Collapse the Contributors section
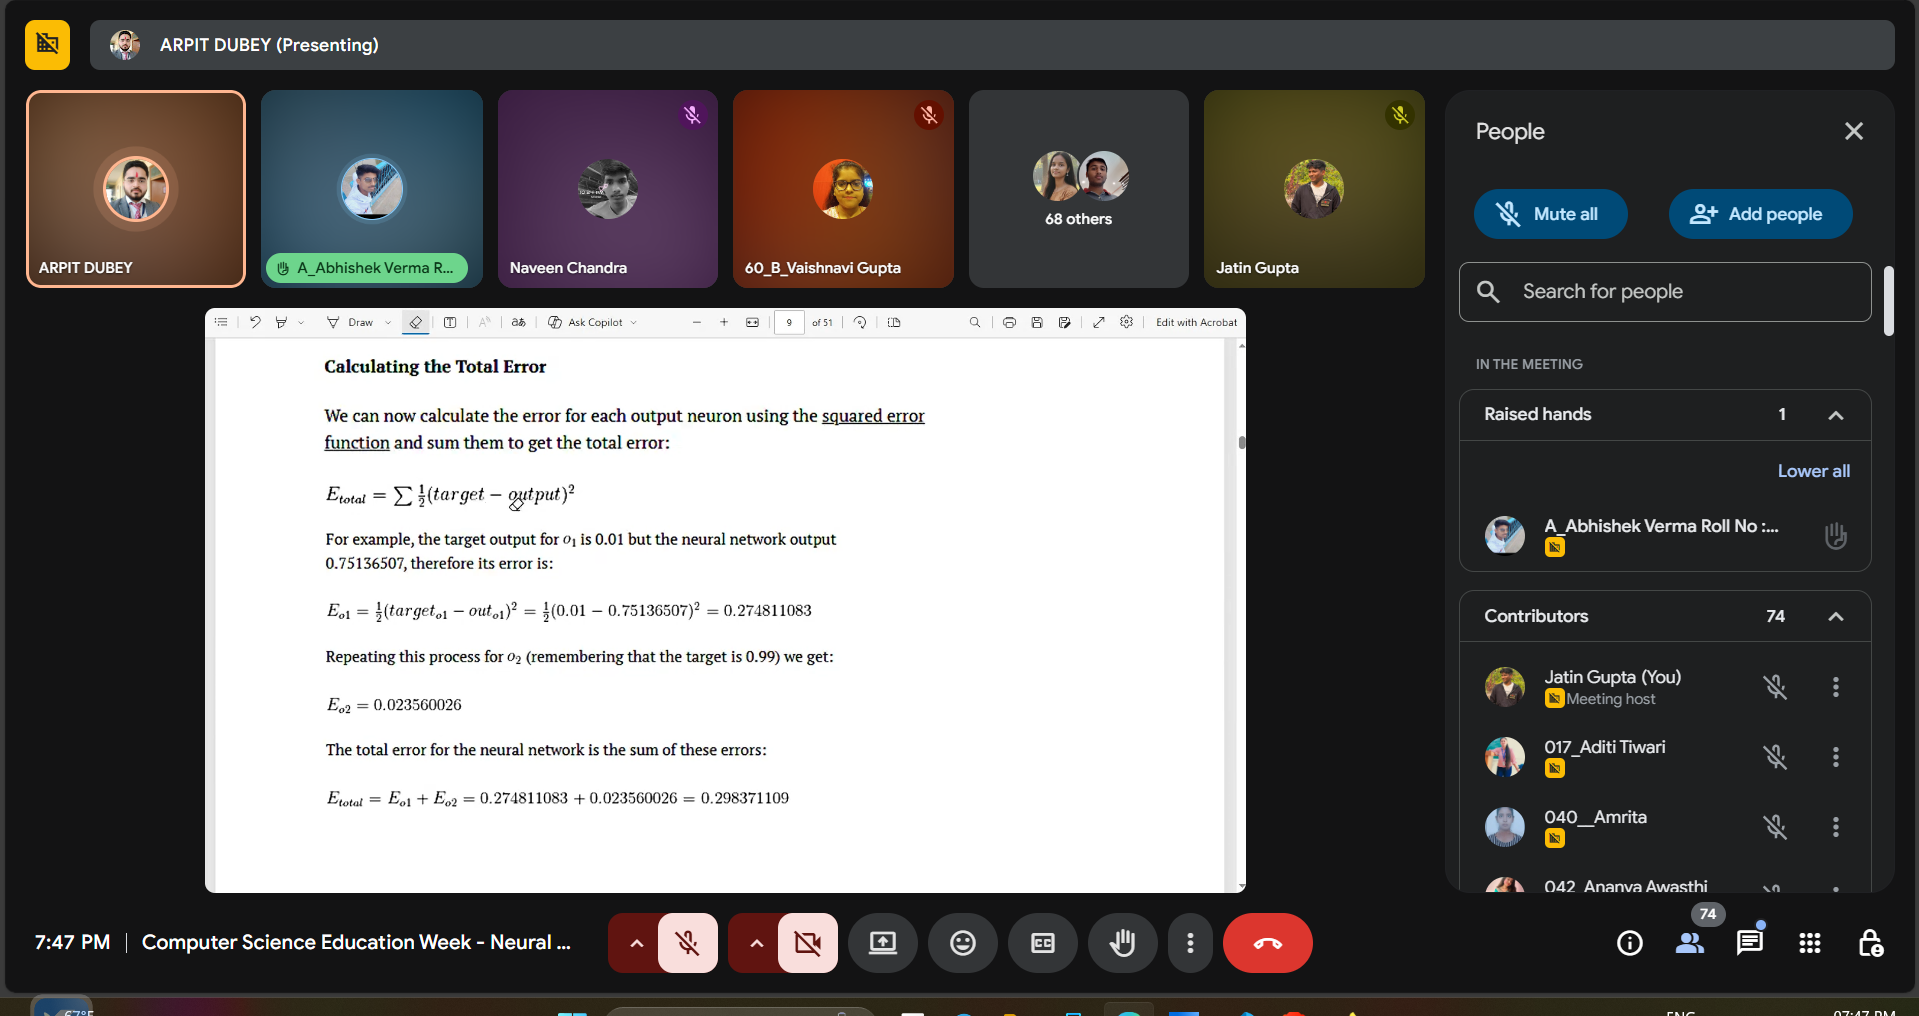This screenshot has width=1919, height=1016. [1835, 617]
